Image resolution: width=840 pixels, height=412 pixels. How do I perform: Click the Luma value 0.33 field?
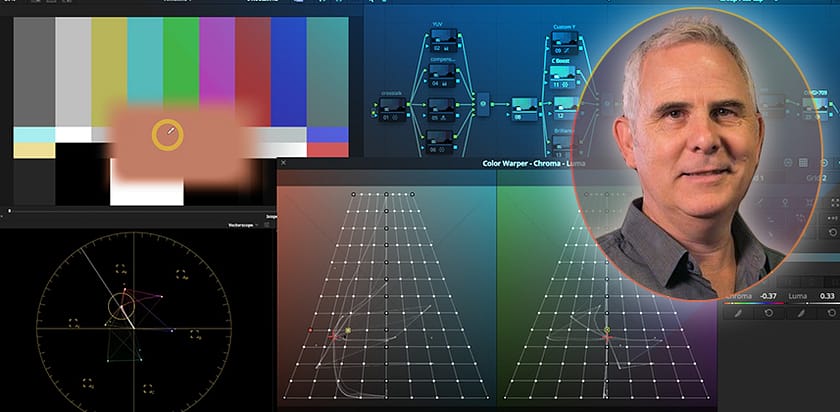827,296
